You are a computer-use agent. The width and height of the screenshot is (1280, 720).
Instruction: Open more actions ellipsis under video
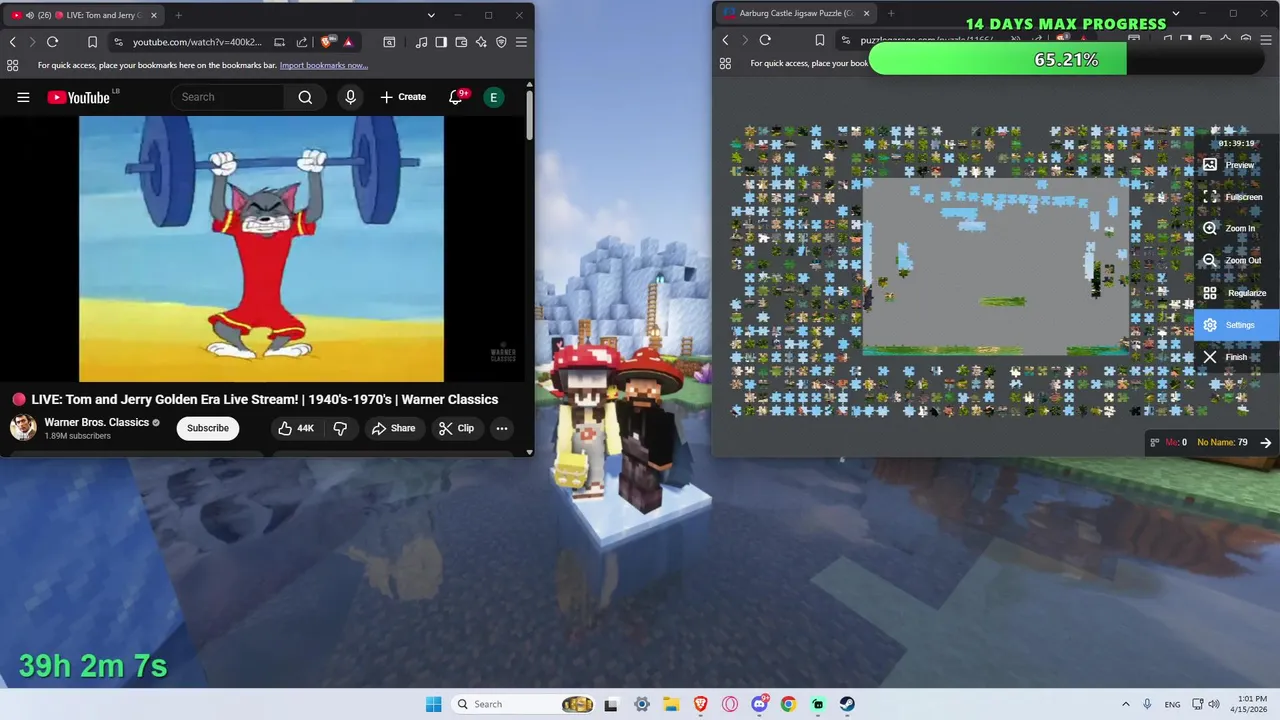click(x=502, y=428)
